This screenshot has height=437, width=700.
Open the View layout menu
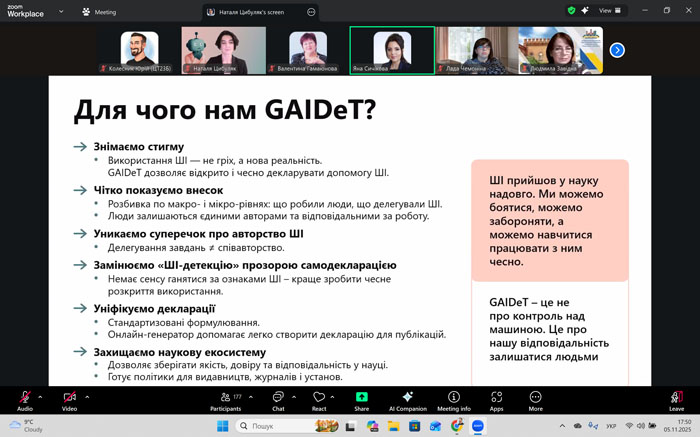pyautogui.click(x=607, y=10)
